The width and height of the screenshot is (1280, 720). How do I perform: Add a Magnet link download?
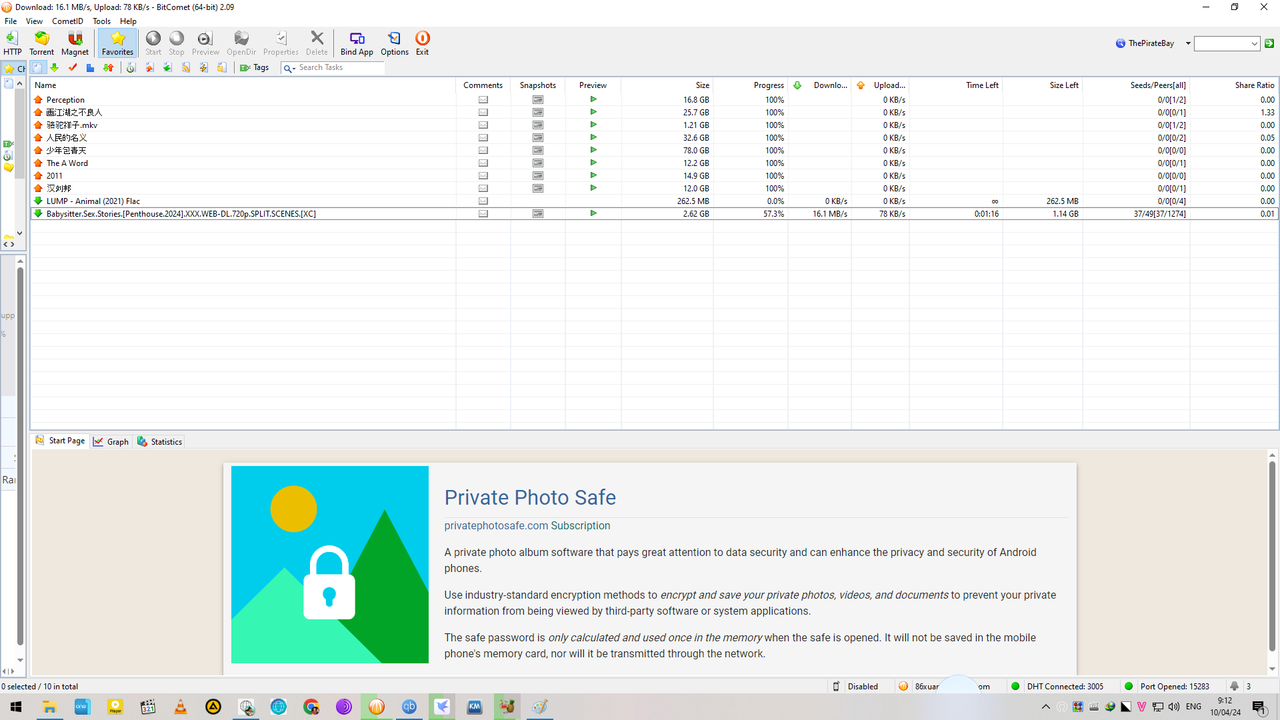coord(75,43)
